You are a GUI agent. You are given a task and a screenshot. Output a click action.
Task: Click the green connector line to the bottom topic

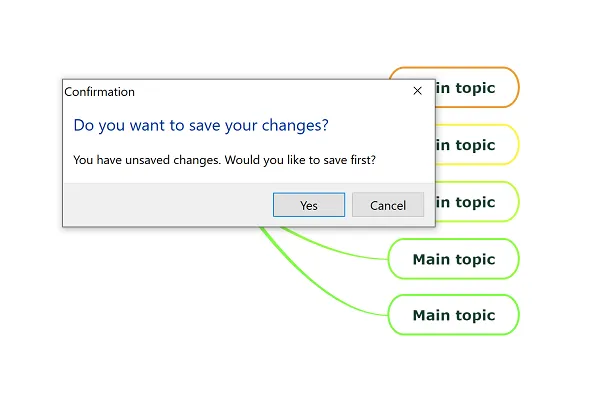(330, 292)
